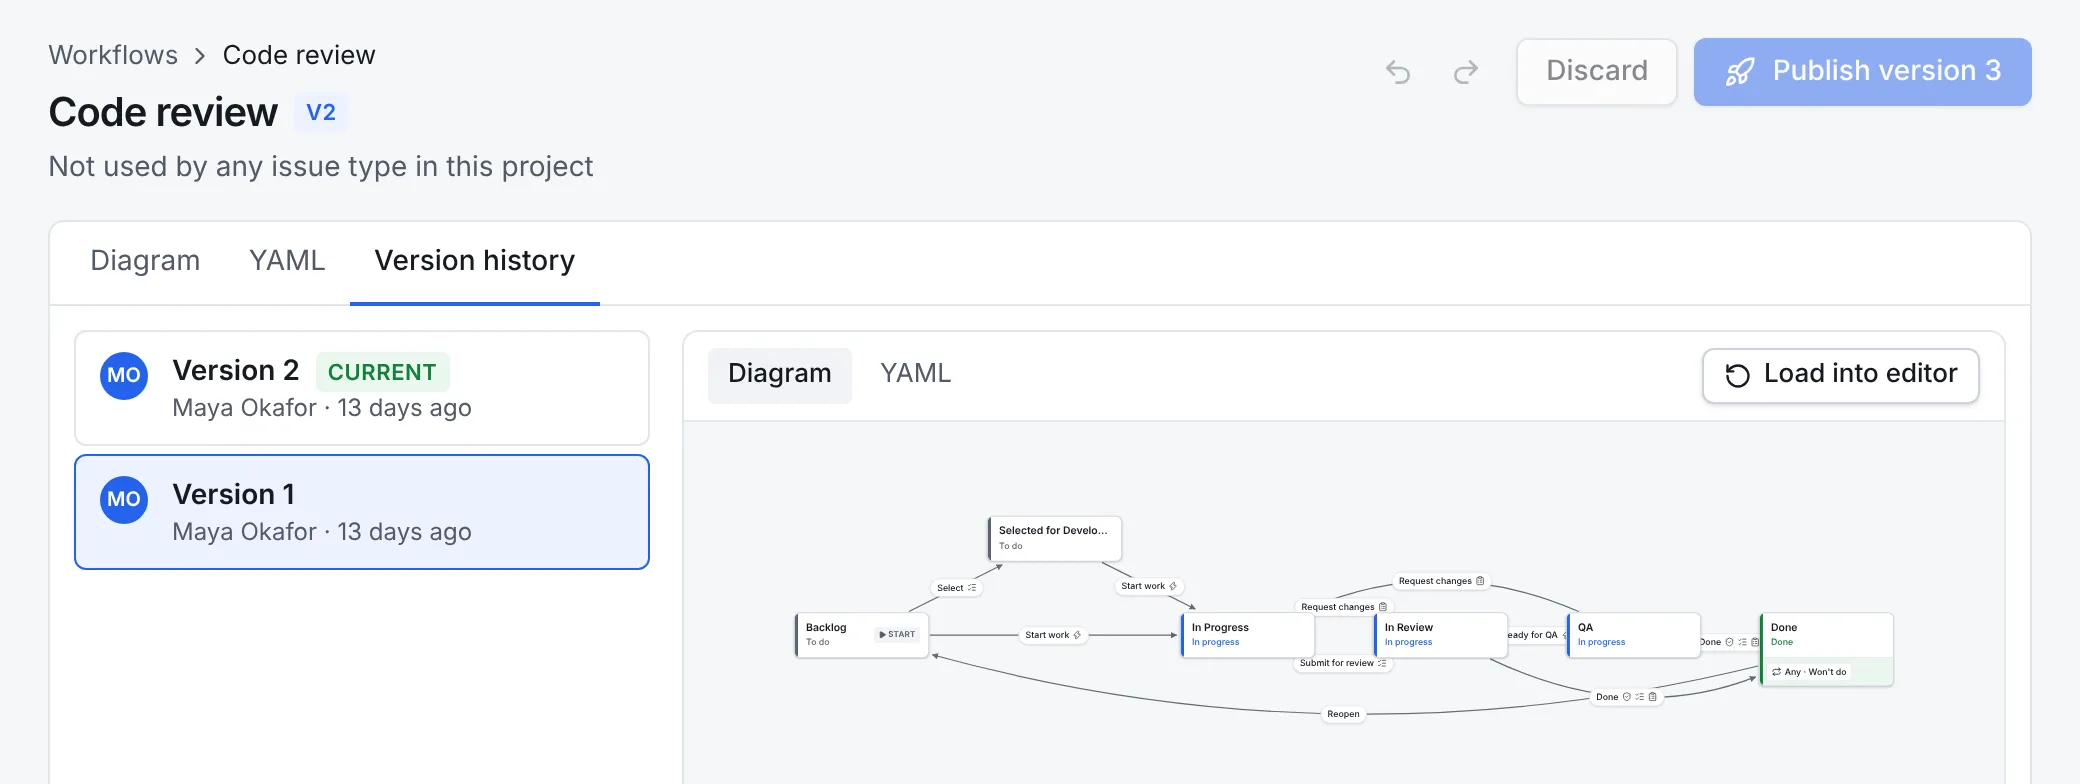2080x784 pixels.
Task: Click the bolt icon on upper Start work transition
Action: [x=1173, y=586]
